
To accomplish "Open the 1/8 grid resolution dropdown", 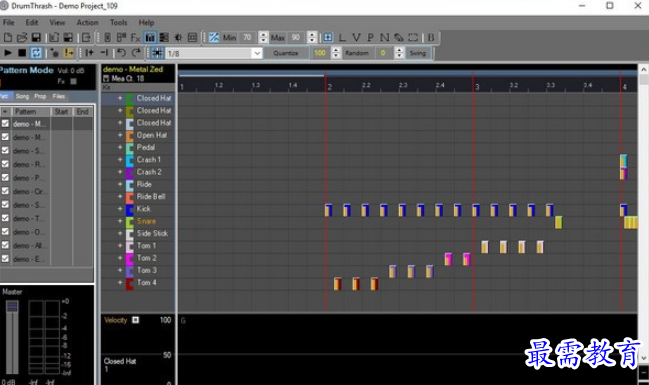I will click(x=257, y=53).
